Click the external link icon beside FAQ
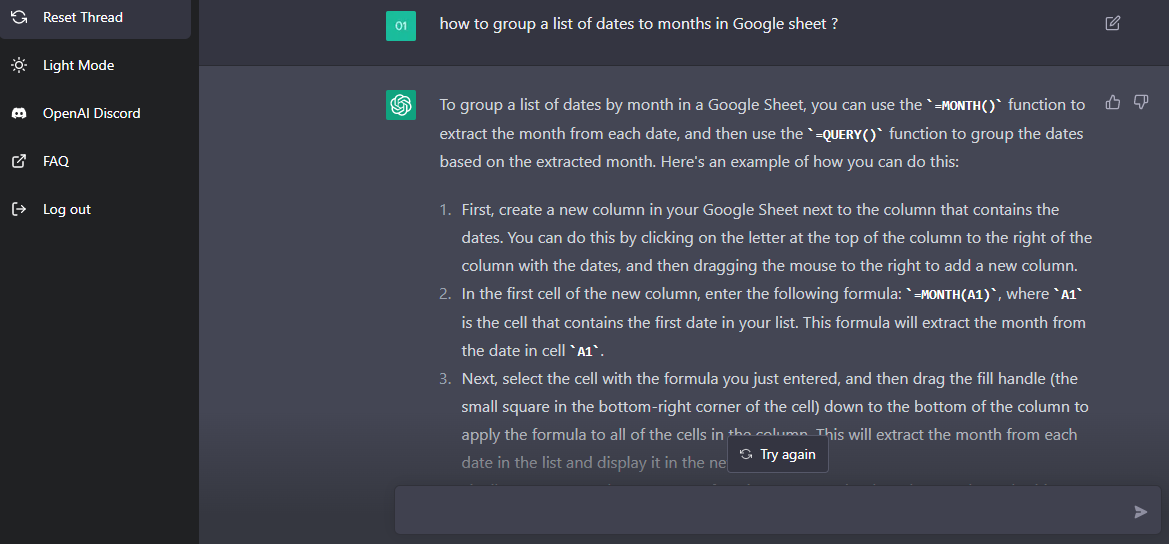 pyautogui.click(x=18, y=161)
